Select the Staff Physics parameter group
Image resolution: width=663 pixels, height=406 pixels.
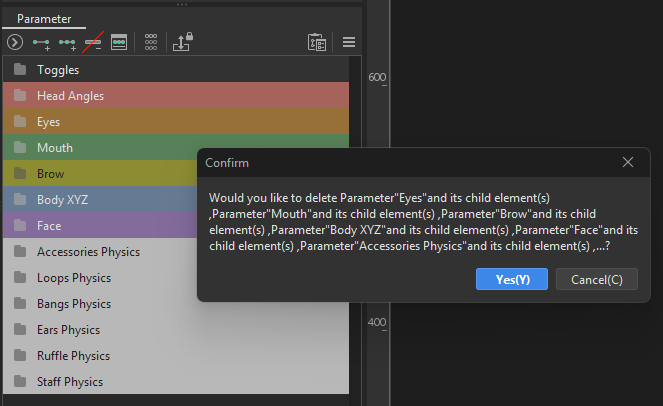[70, 382]
